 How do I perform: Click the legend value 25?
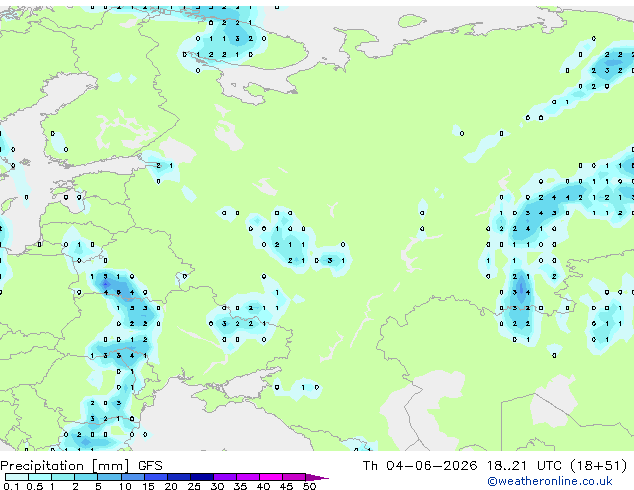[x=194, y=486]
